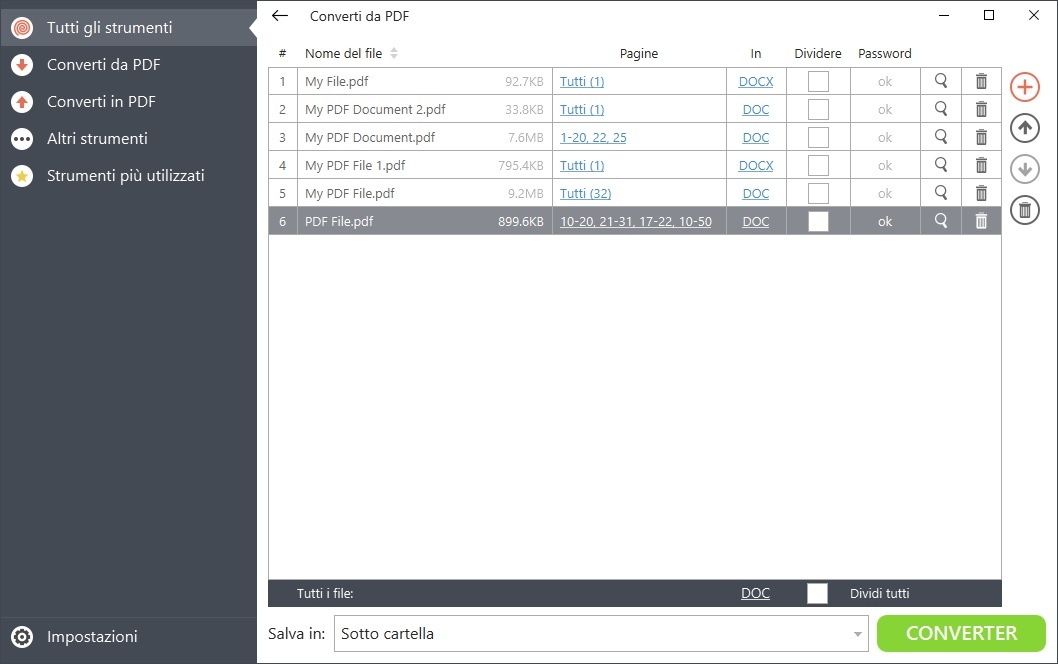
Task: Move selected file down with arrow icon
Action: pyautogui.click(x=1024, y=169)
